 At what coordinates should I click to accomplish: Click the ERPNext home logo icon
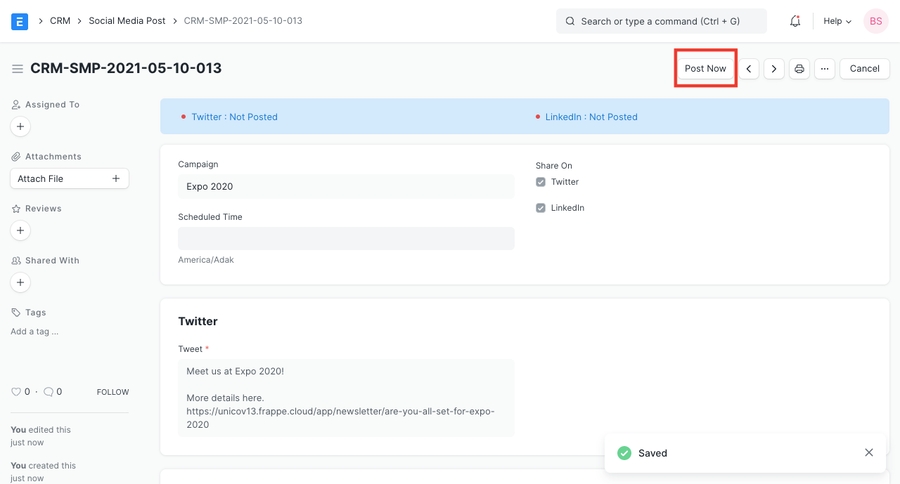point(19,21)
